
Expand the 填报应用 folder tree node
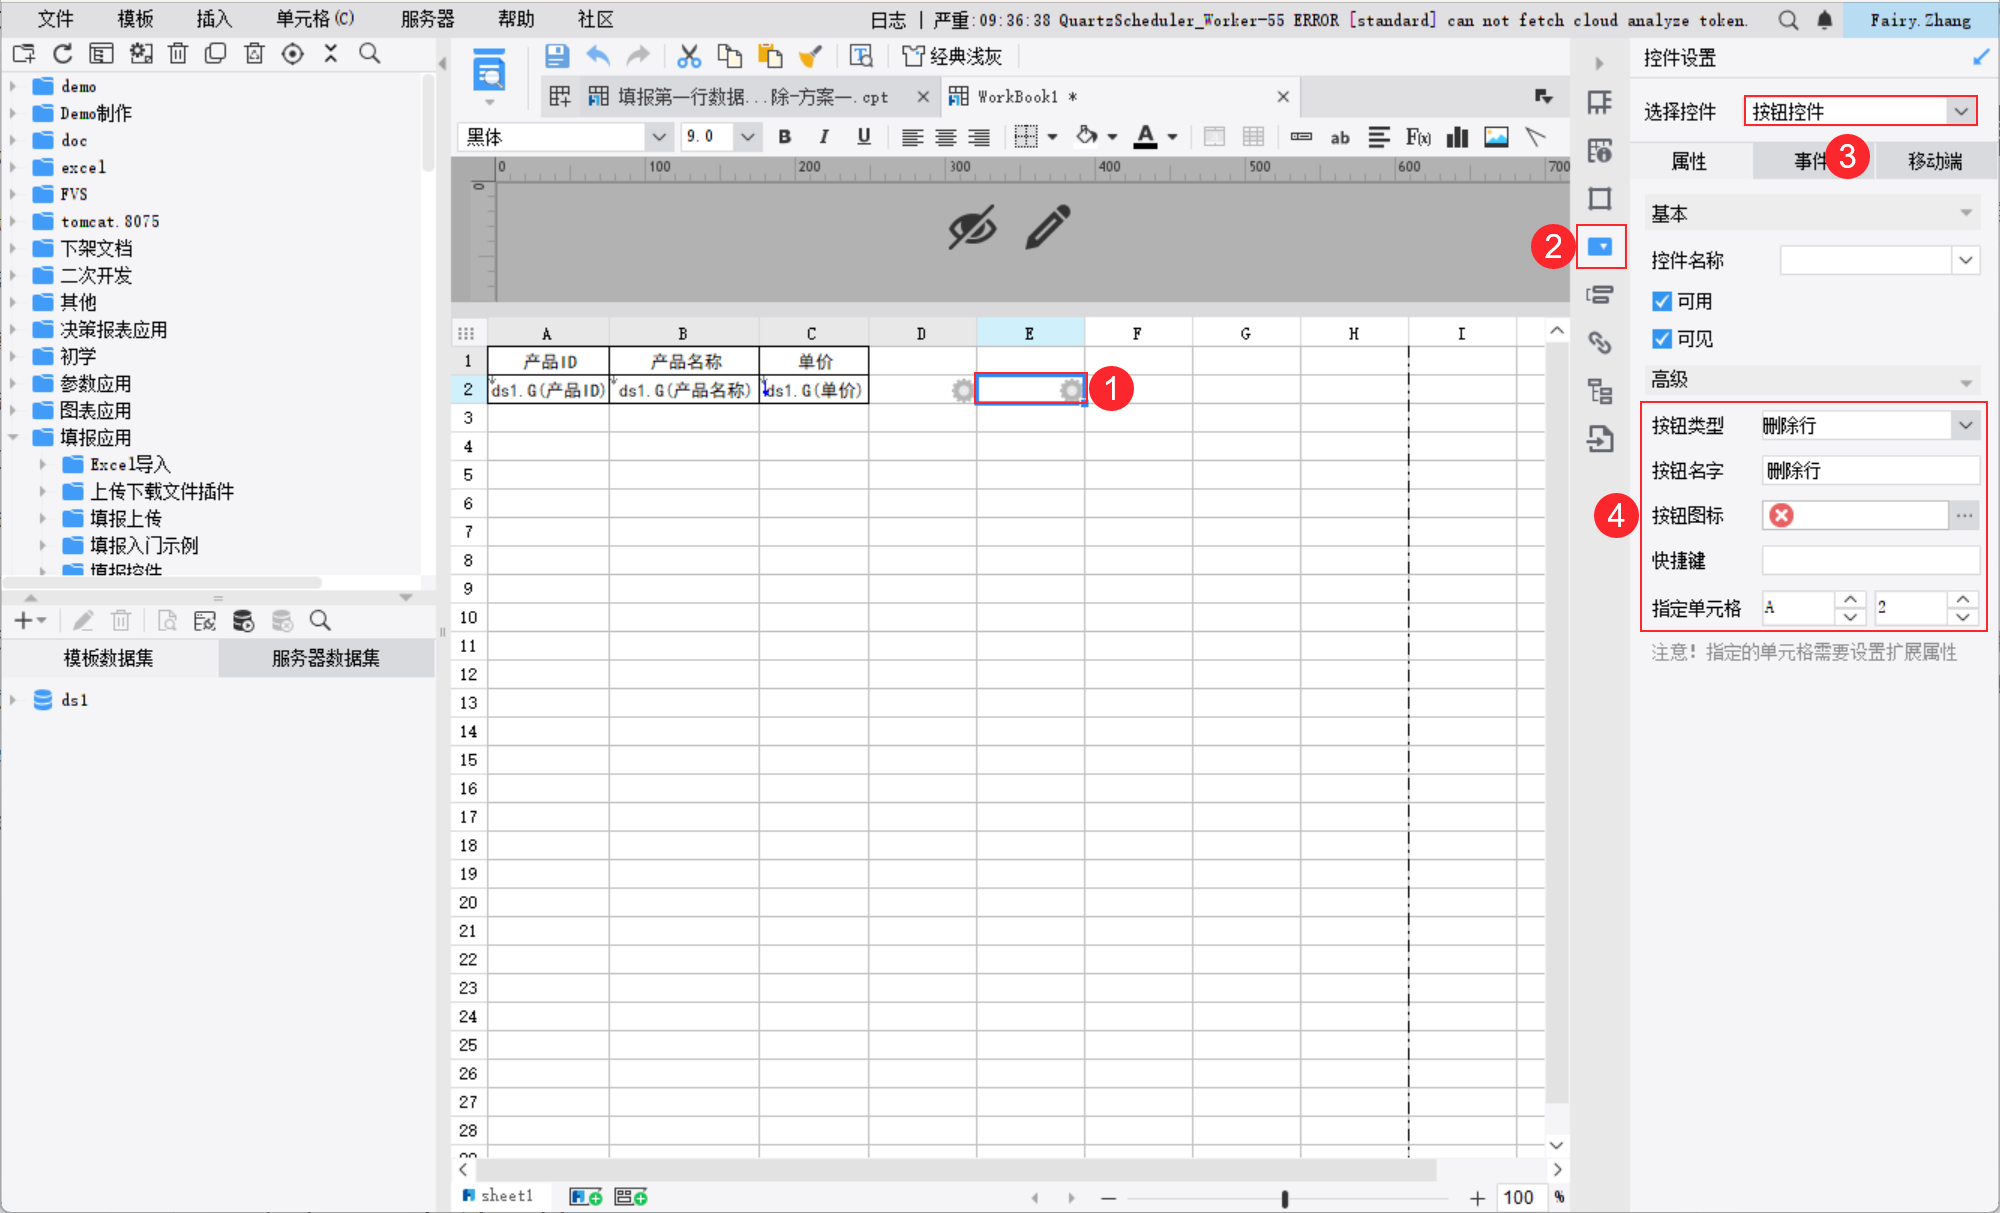(x=14, y=437)
